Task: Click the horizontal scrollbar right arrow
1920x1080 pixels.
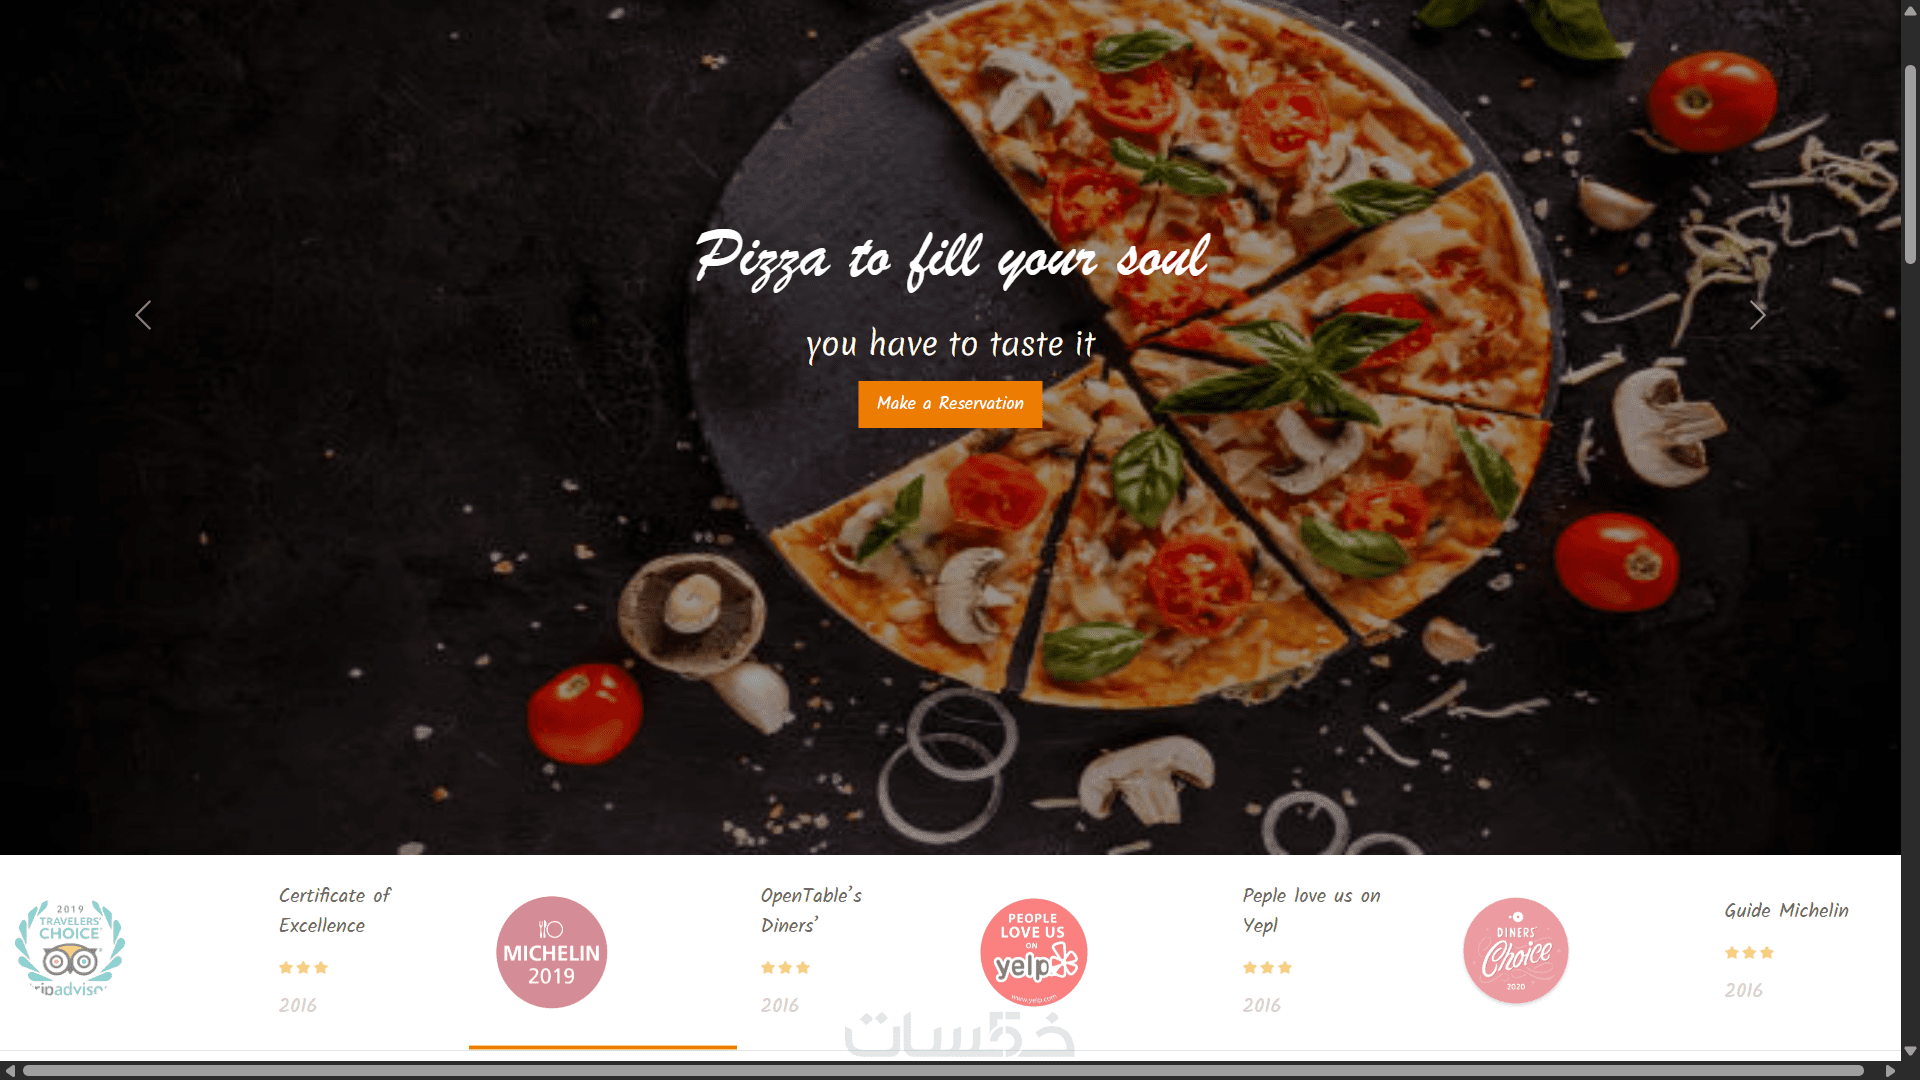Action: (1890, 1071)
